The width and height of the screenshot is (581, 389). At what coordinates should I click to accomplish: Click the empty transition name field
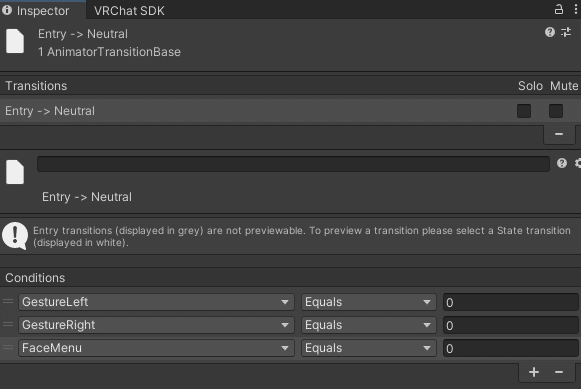pos(293,164)
